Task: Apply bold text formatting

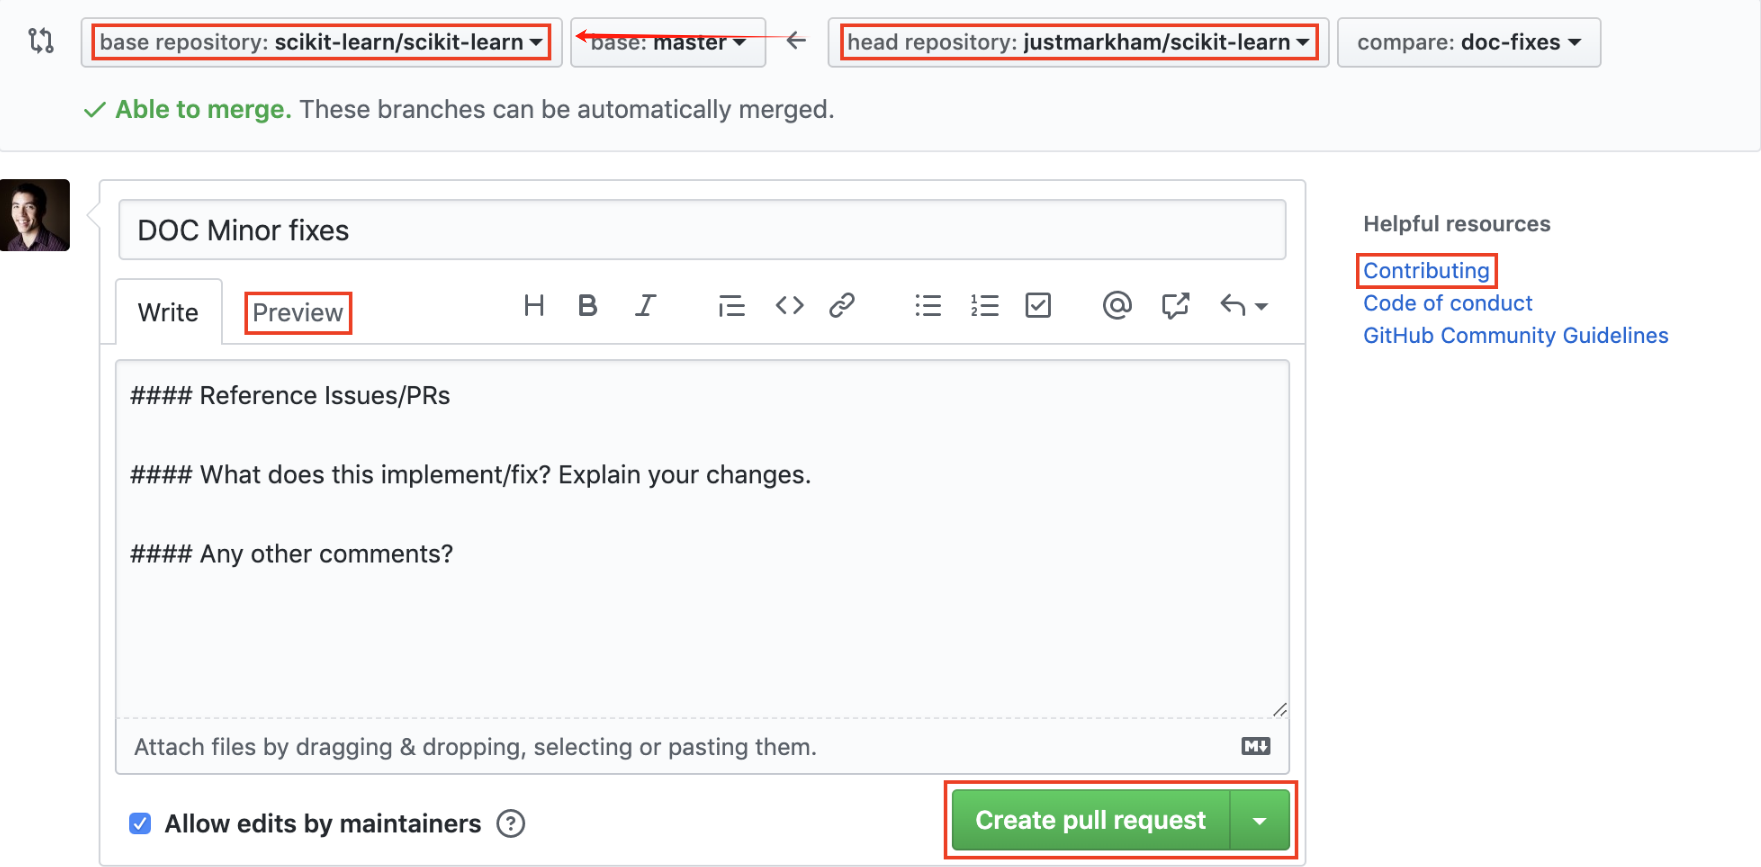Action: [588, 305]
